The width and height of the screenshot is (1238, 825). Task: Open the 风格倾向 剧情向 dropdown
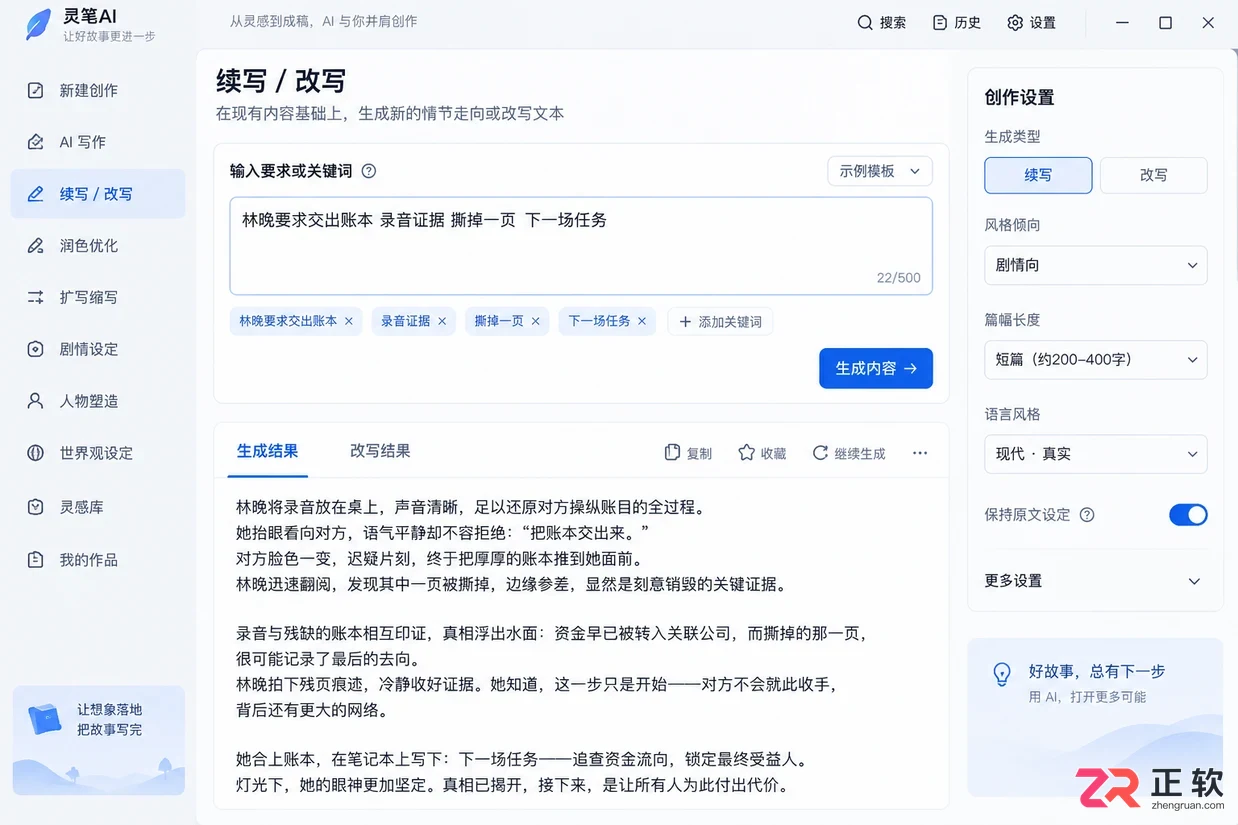pos(1096,265)
